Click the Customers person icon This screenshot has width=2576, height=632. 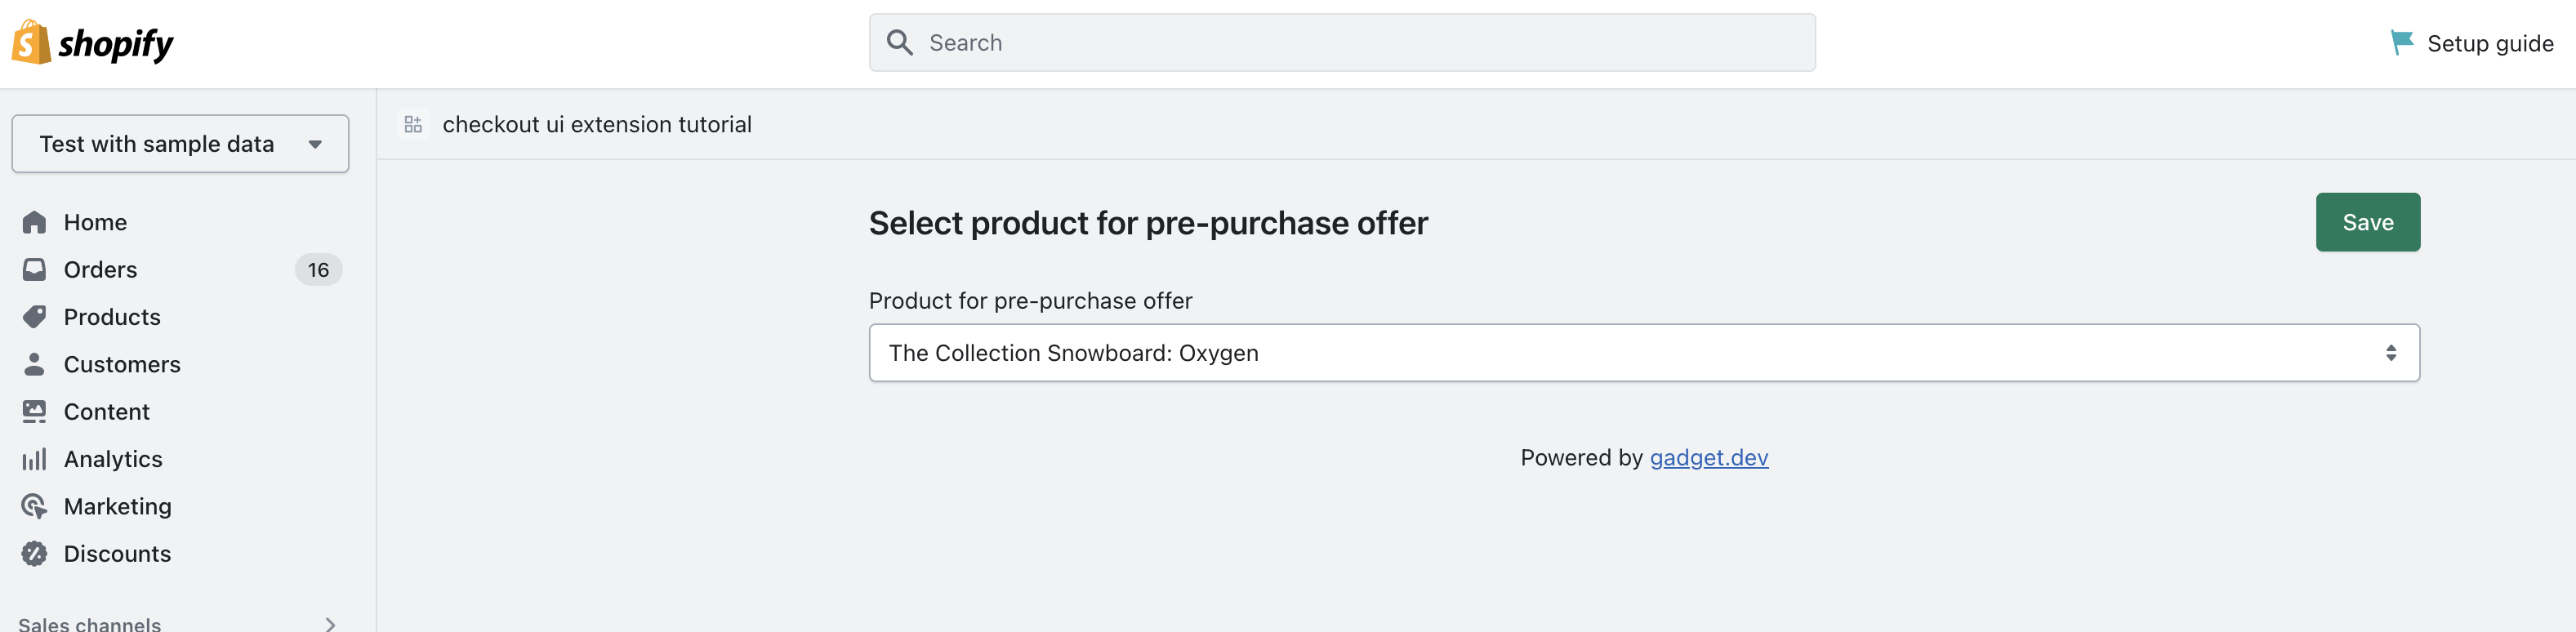(34, 364)
